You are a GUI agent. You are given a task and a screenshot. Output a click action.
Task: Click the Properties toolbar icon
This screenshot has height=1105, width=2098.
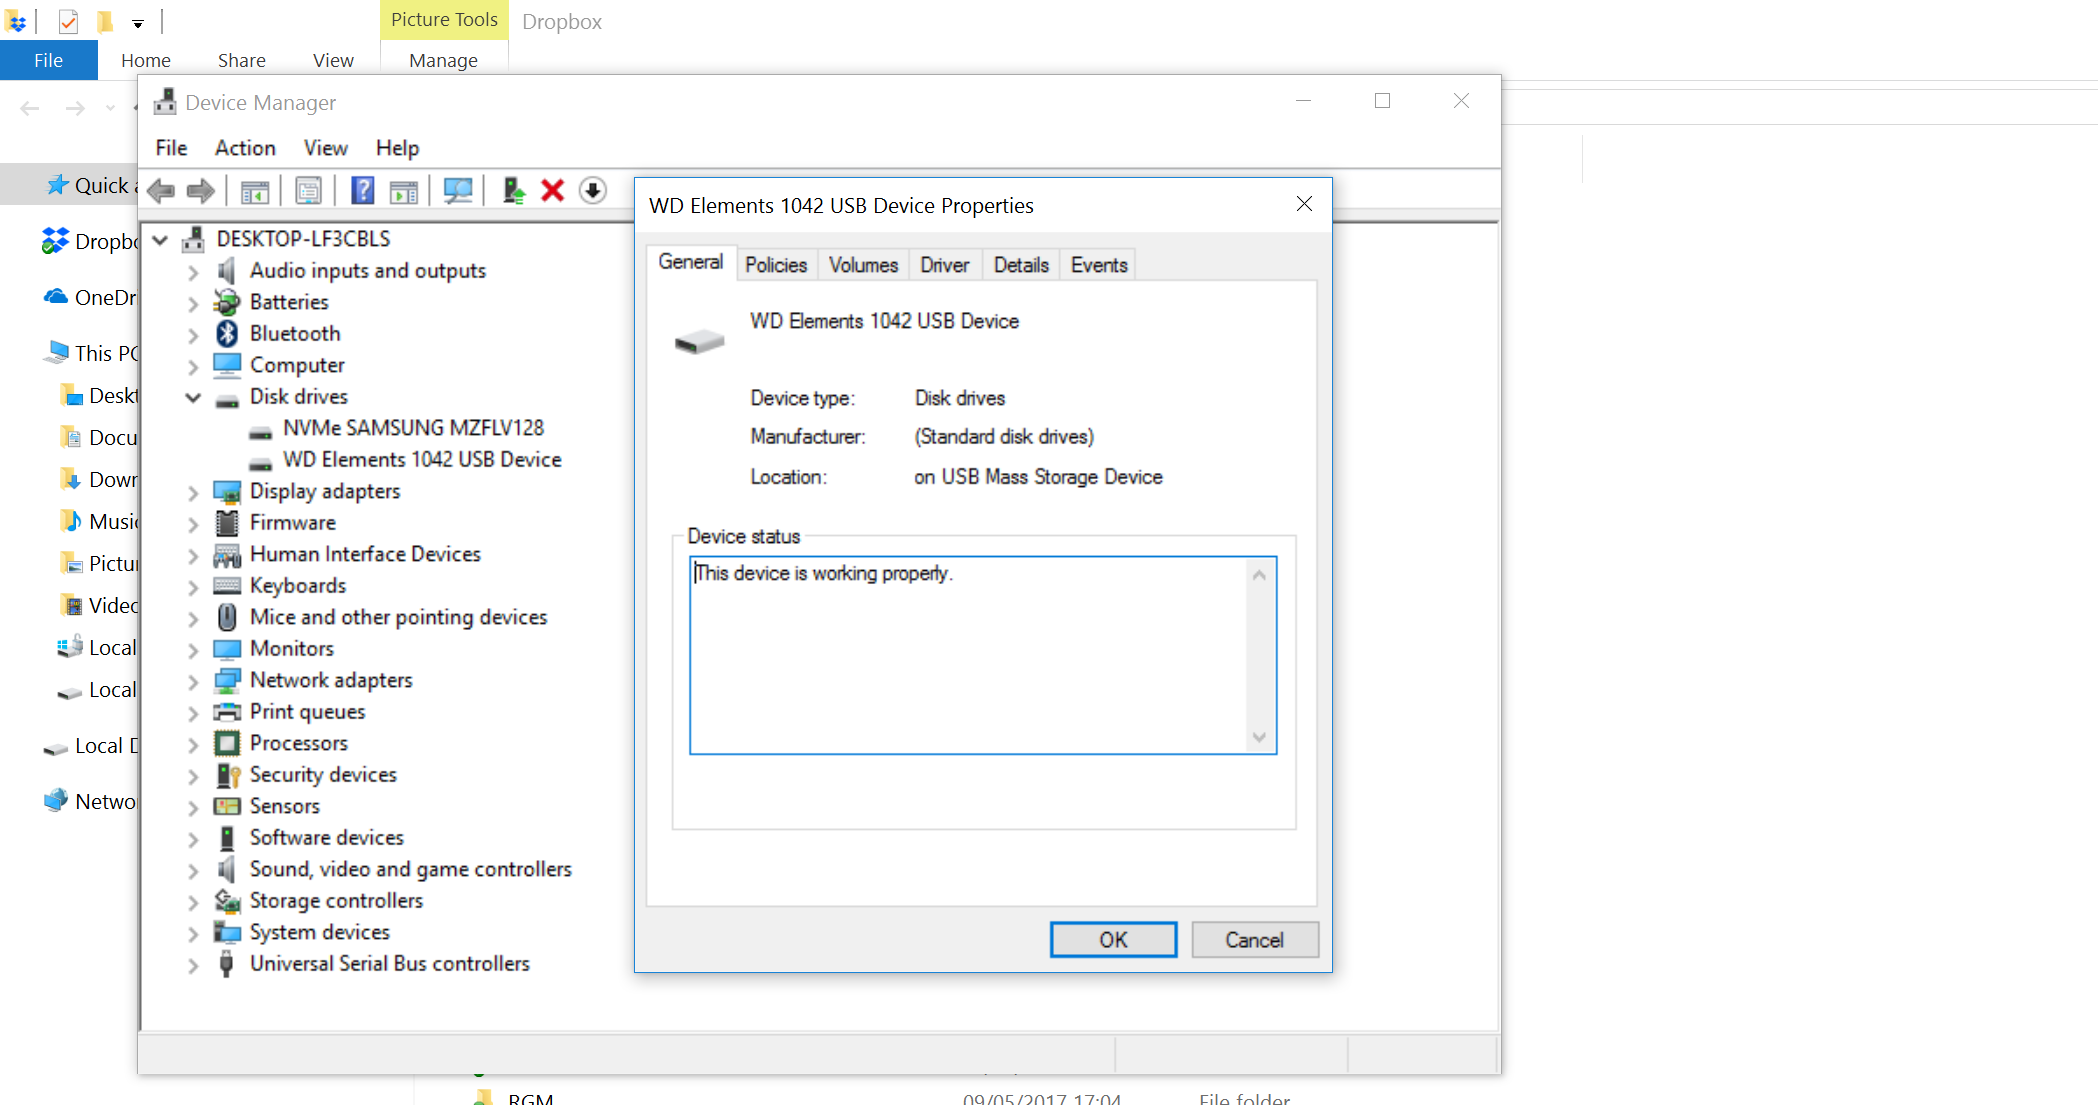click(308, 190)
